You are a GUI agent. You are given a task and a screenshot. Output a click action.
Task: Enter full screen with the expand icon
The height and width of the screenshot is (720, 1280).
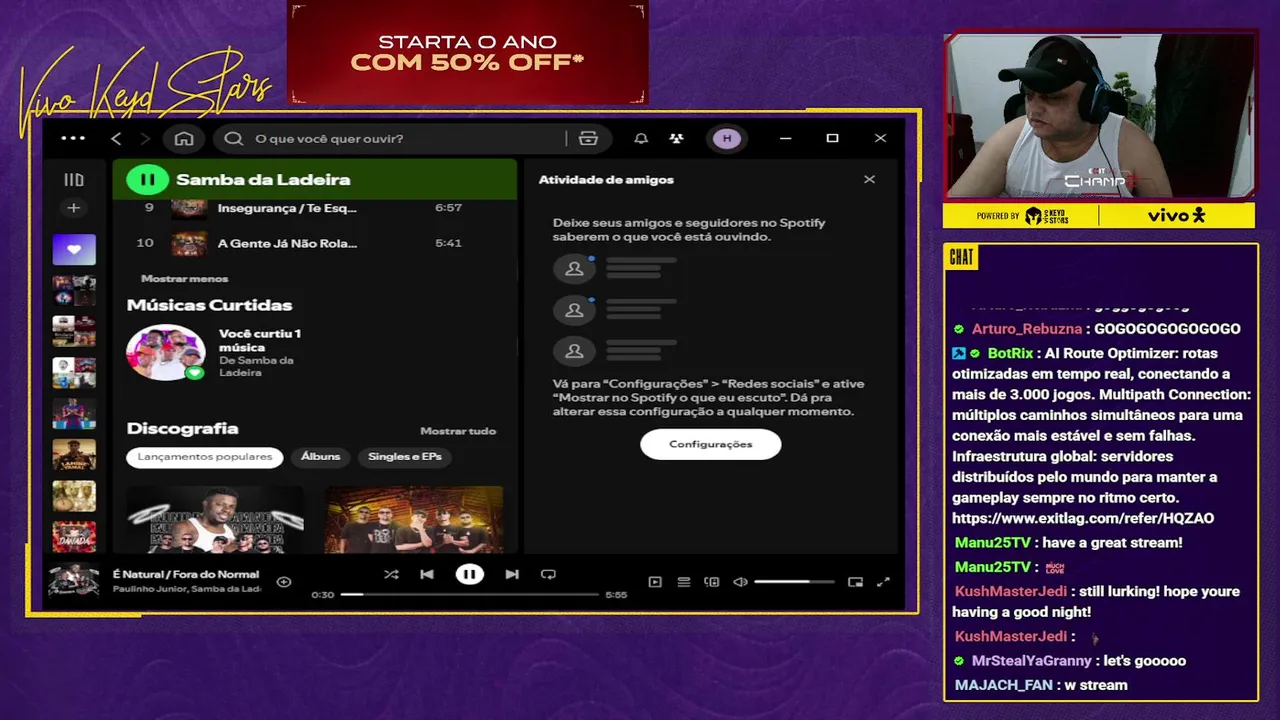883,582
